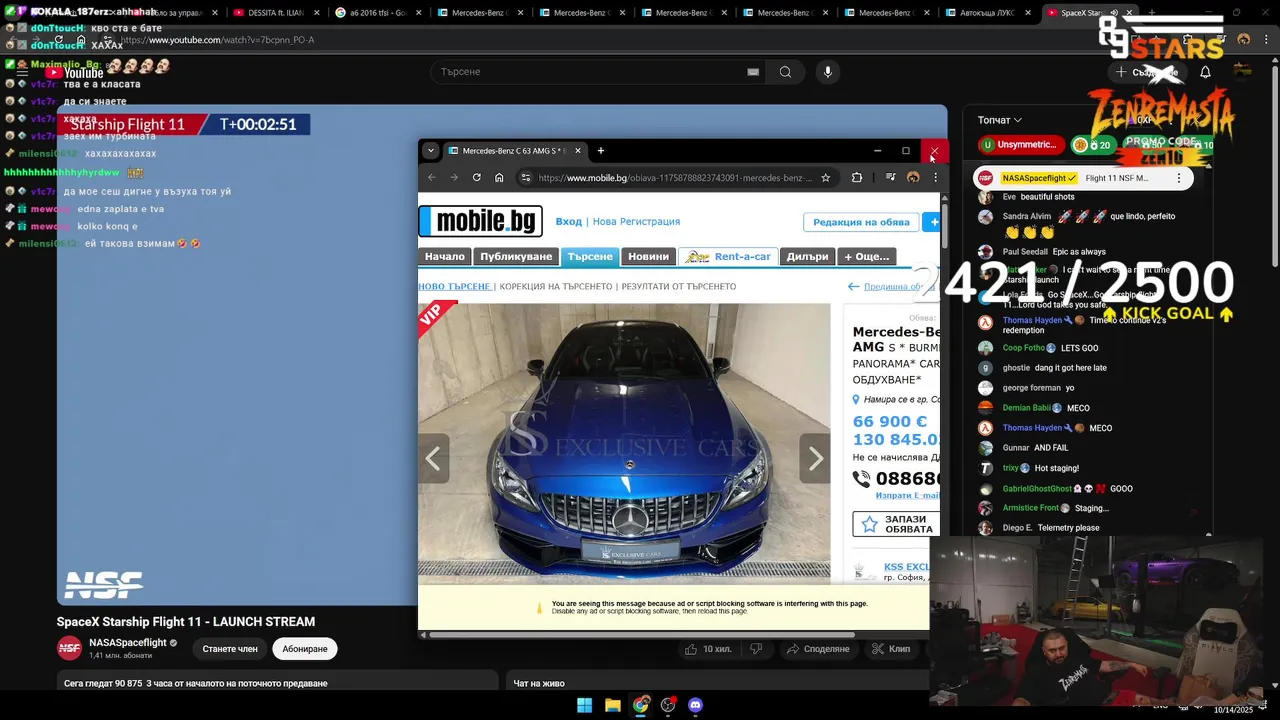
Task: Click the Абониране subscribe button
Action: (305, 649)
